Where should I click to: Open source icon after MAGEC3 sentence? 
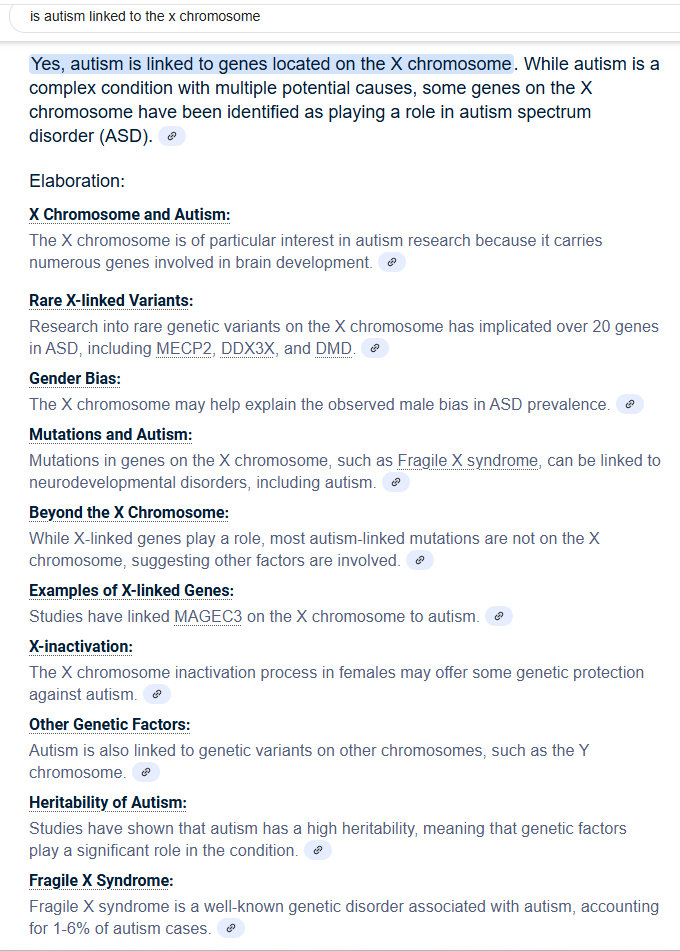(x=499, y=616)
